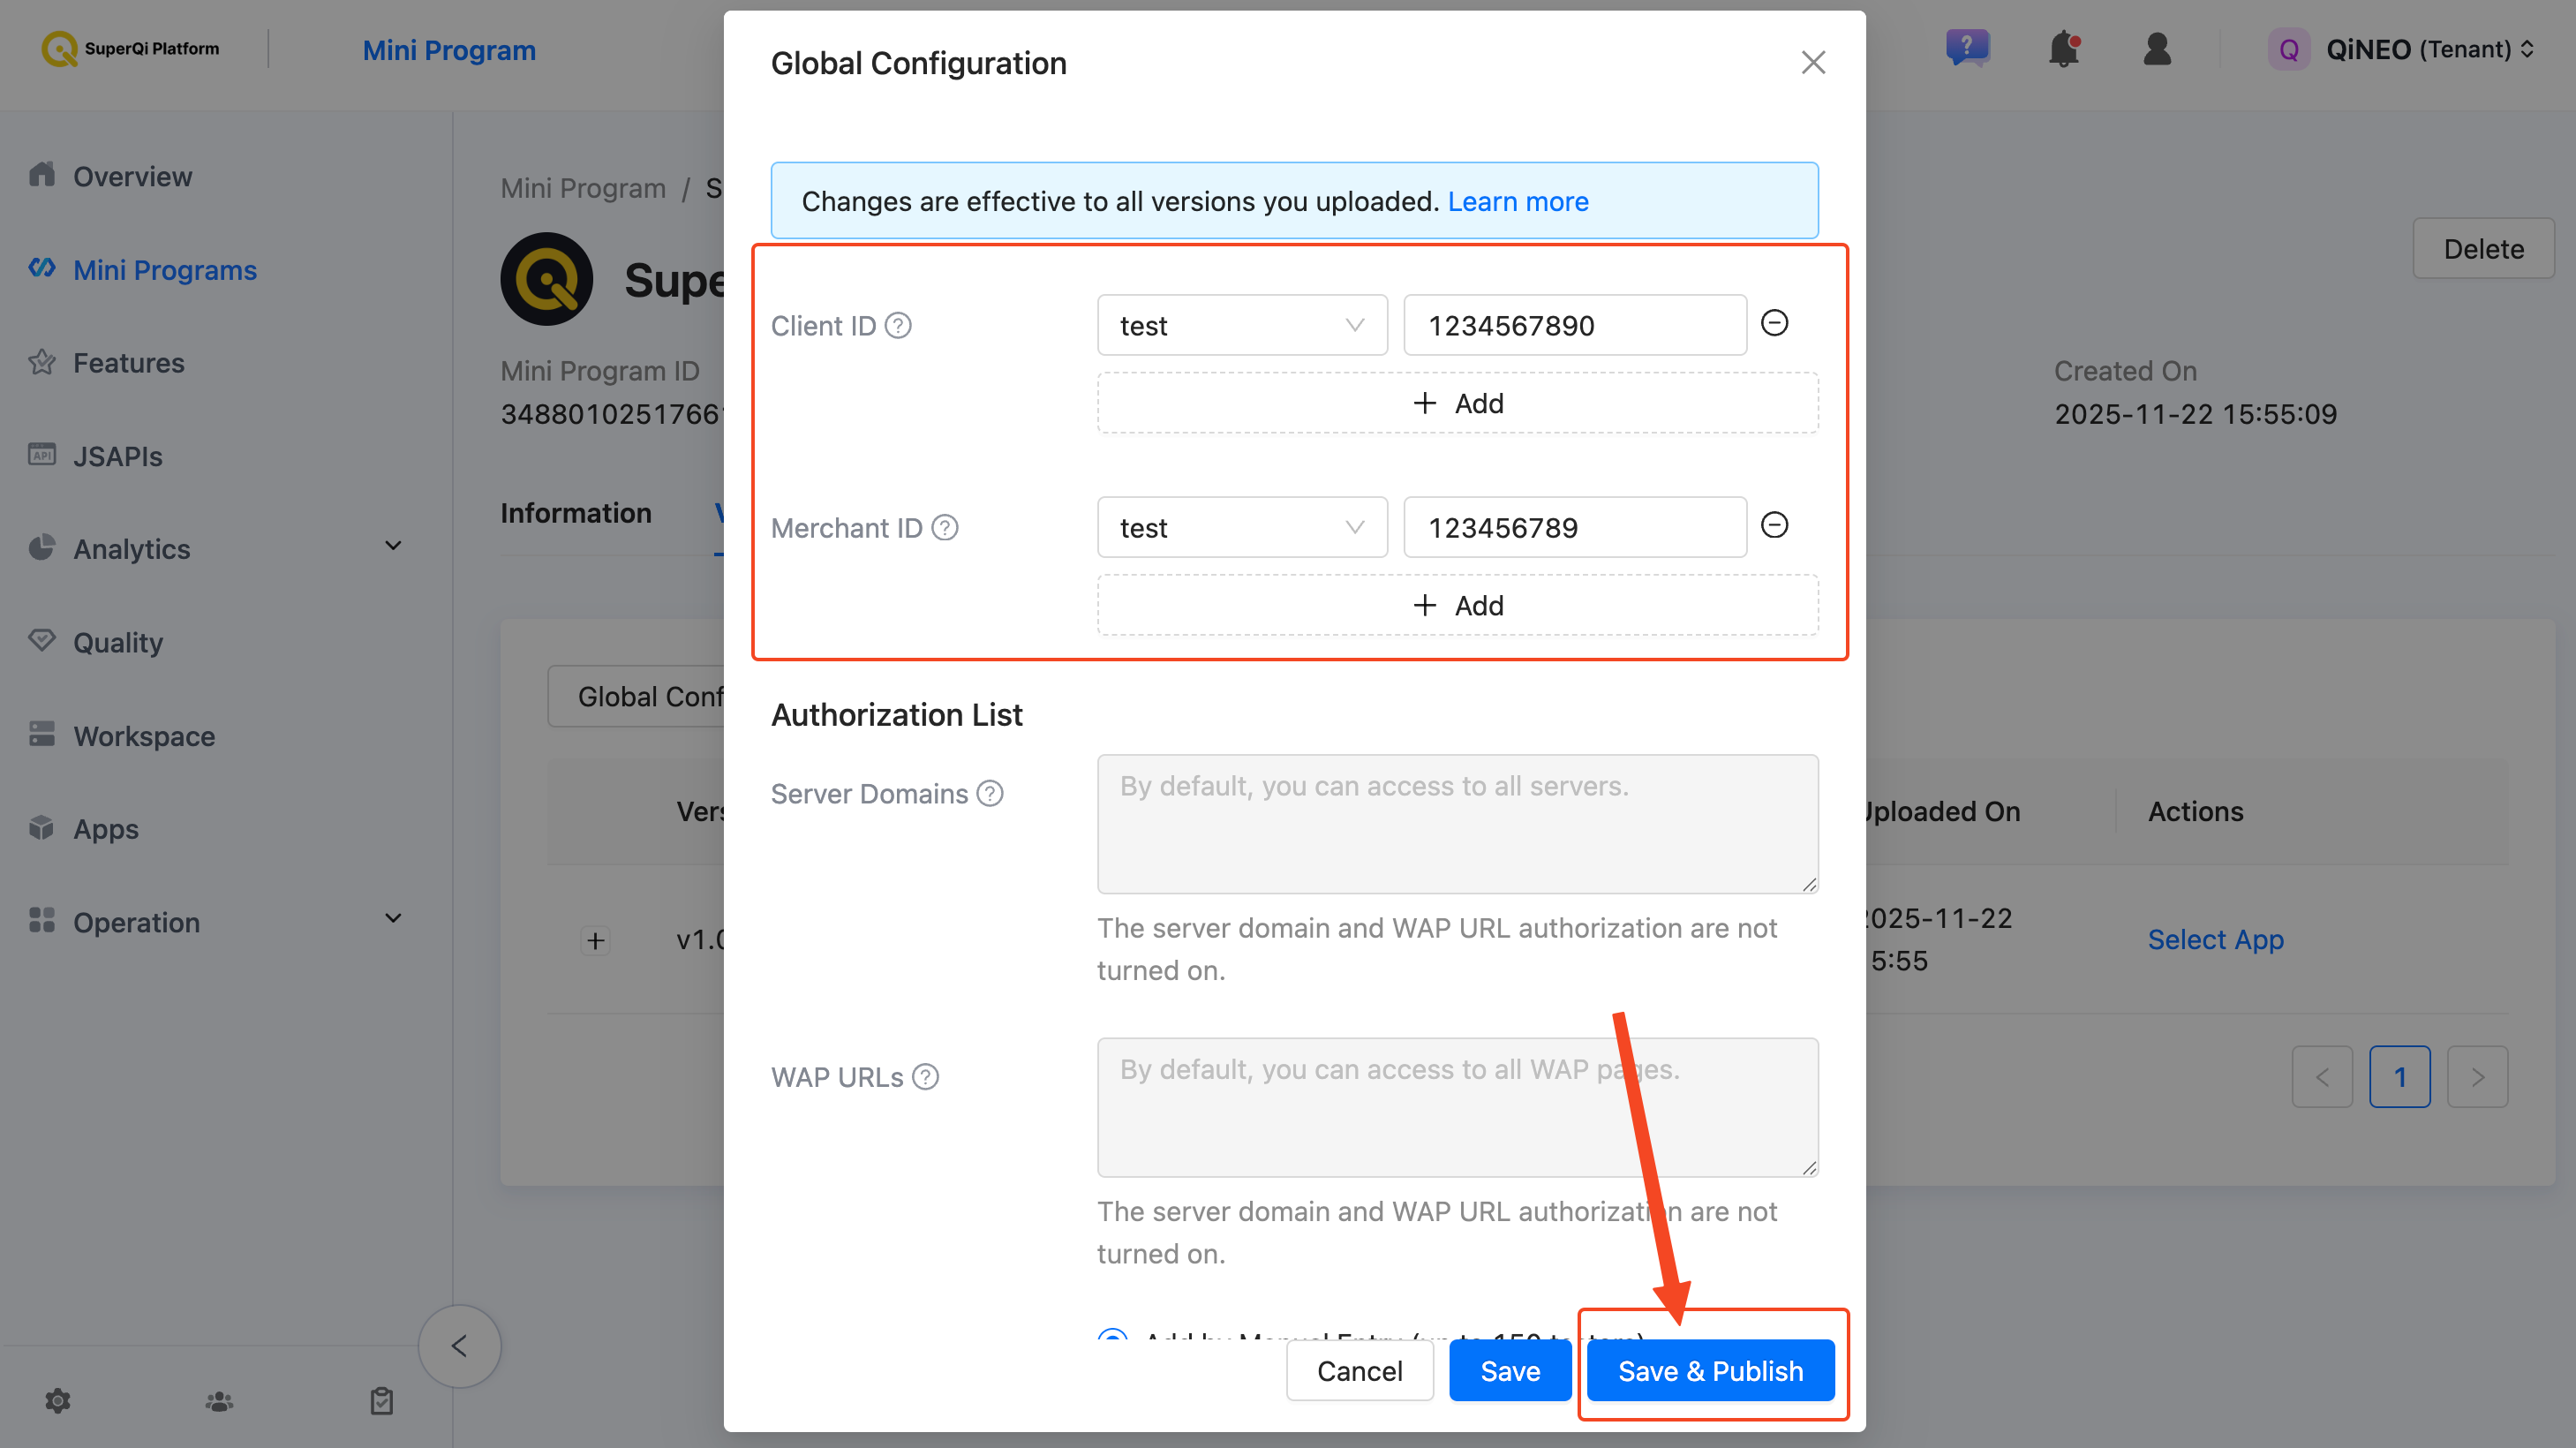Open the Client ID environment dropdown
The width and height of the screenshot is (2576, 1448).
point(1242,325)
